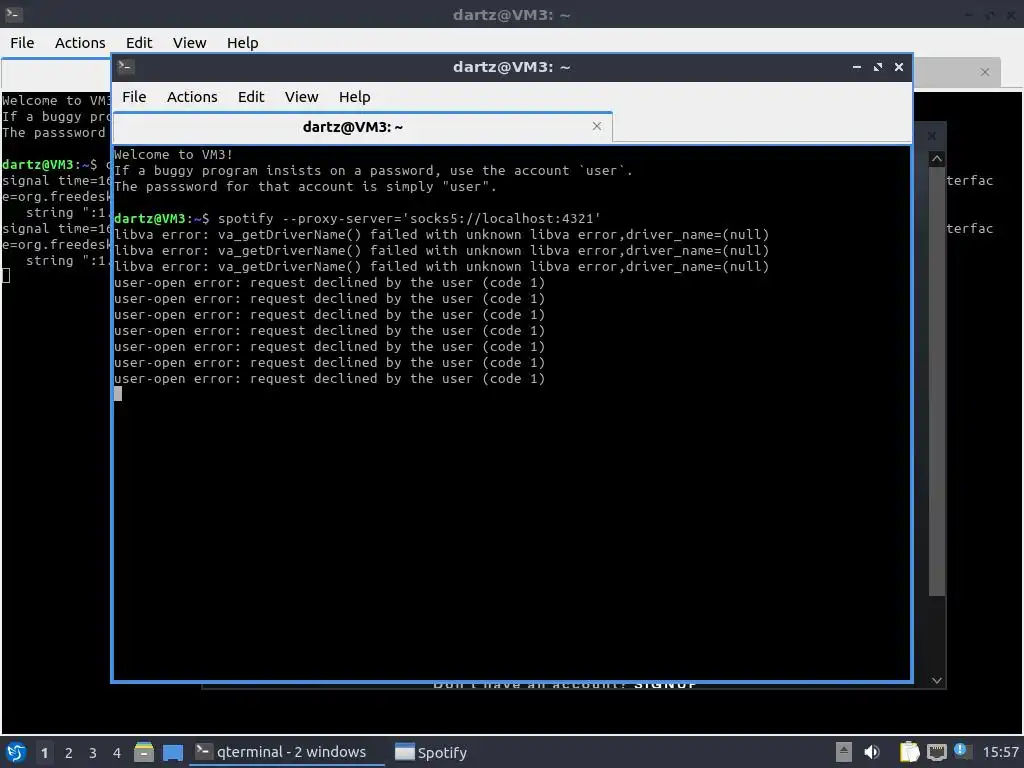Open File menu in front terminal window
Screen dimensions: 1024x768
click(x=134, y=97)
